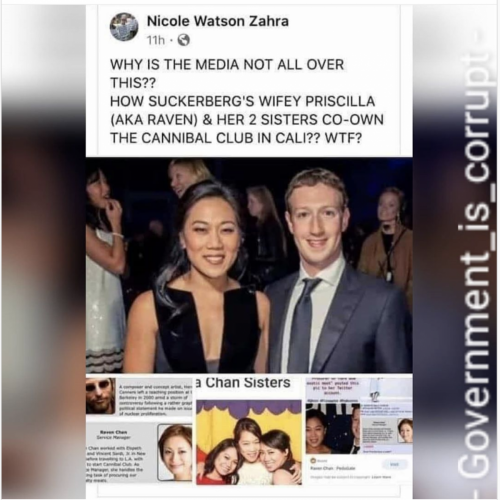Click the 11h post timestamp
The height and width of the screenshot is (500, 500).
click(156, 41)
